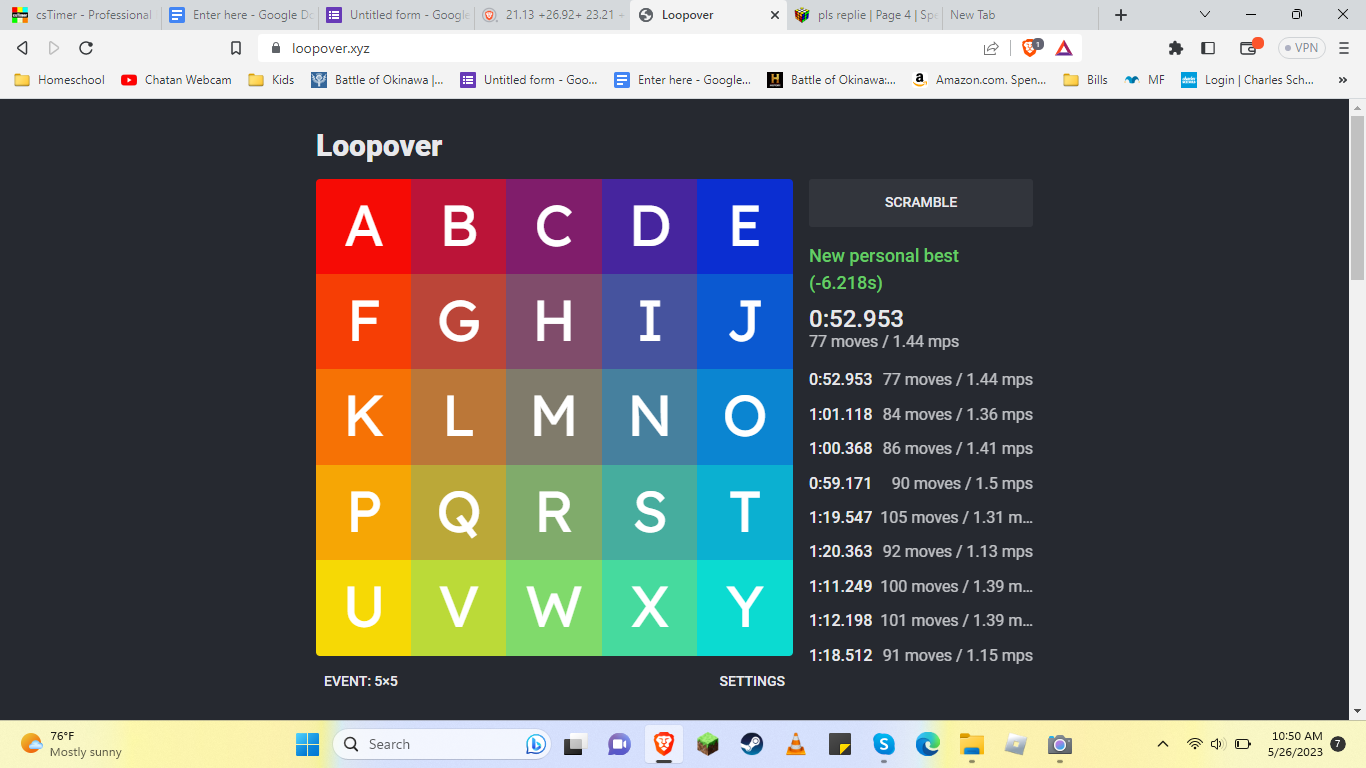Click the 1:01.118 solve result row
Viewport: 1366px width, 768px height.
coord(921,414)
